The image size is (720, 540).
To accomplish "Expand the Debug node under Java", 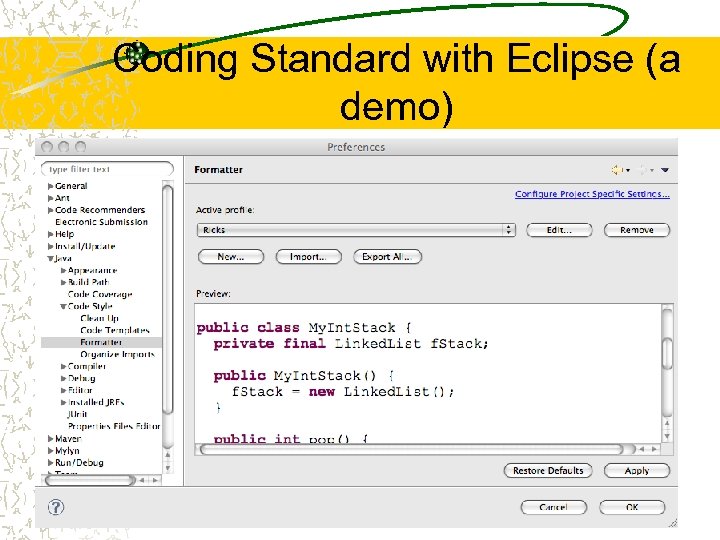I will (x=63, y=378).
